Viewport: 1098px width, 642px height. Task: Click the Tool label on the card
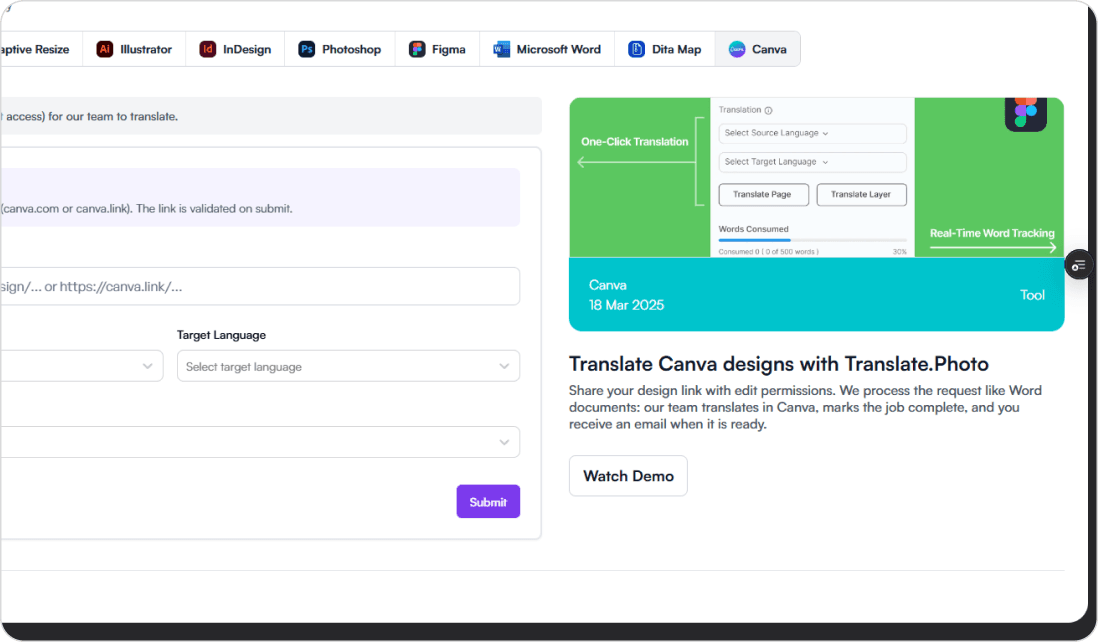(x=1032, y=295)
